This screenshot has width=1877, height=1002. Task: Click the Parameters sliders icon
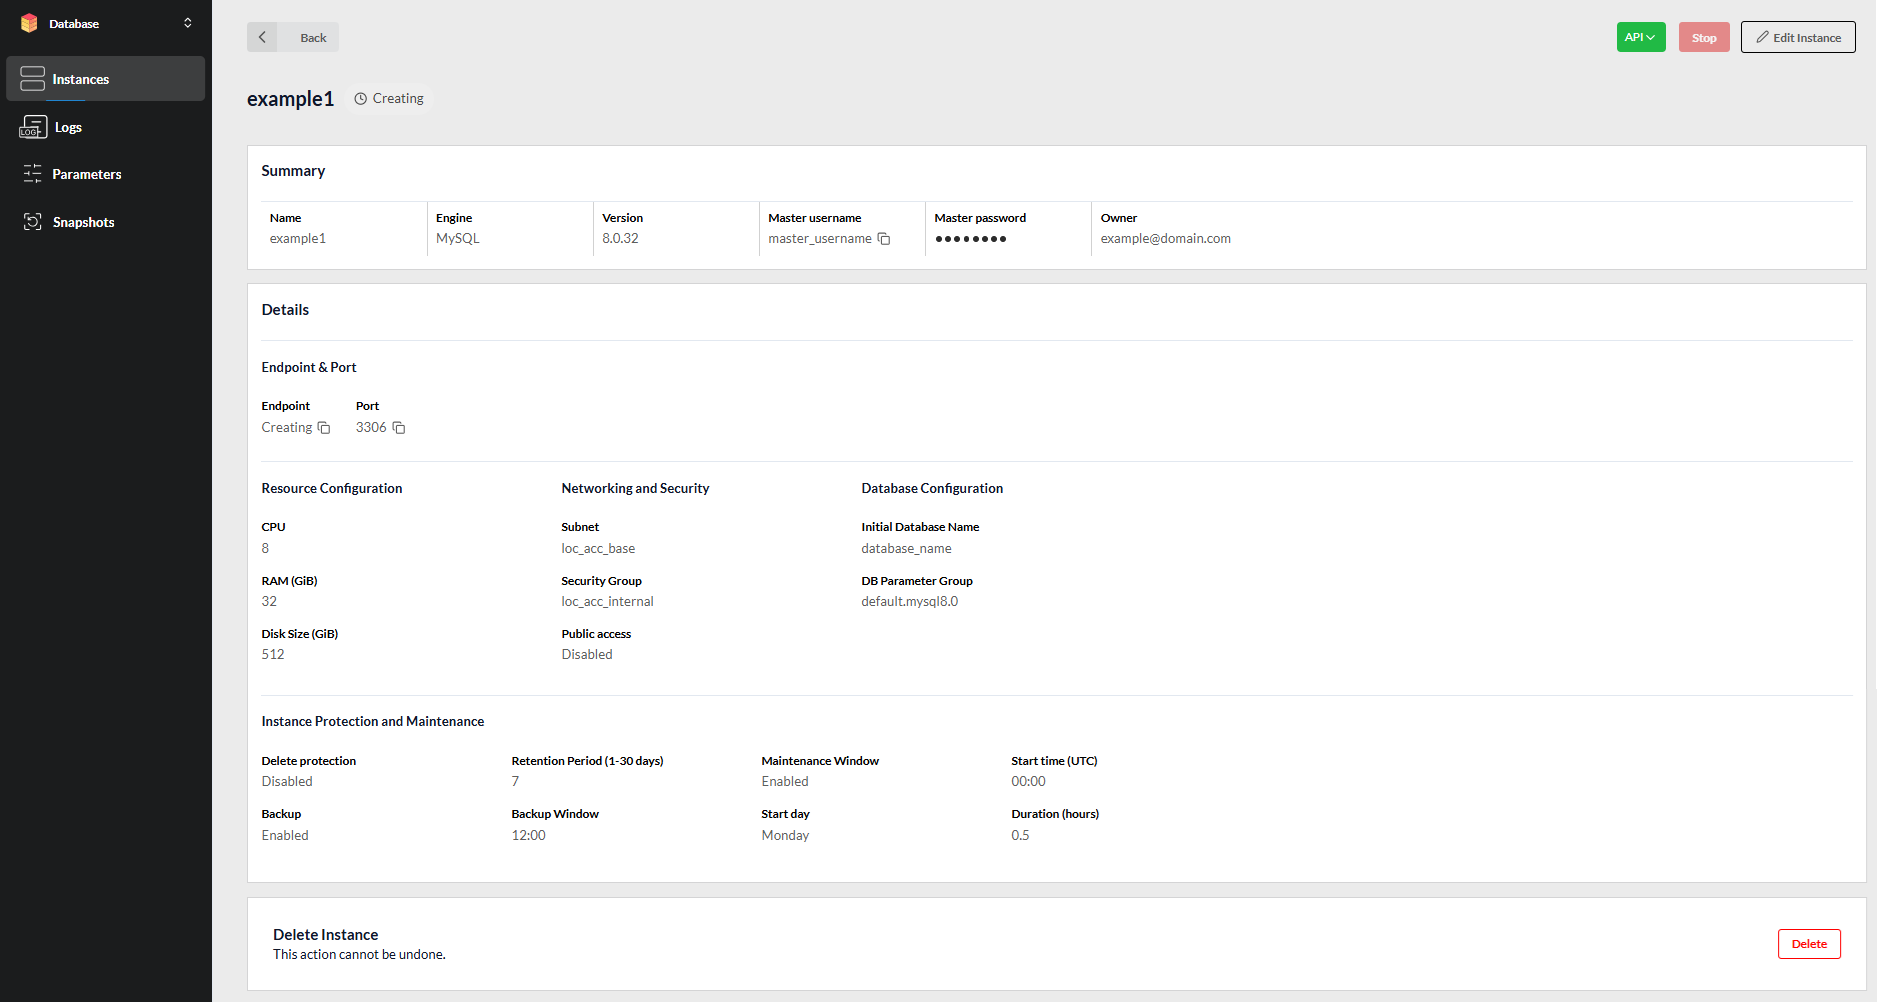[32, 174]
